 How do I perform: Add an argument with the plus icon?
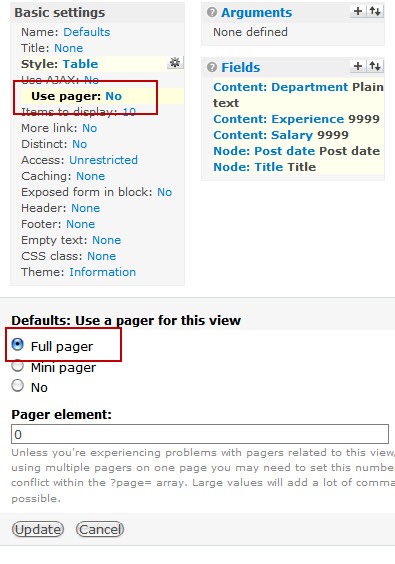[x=358, y=11]
